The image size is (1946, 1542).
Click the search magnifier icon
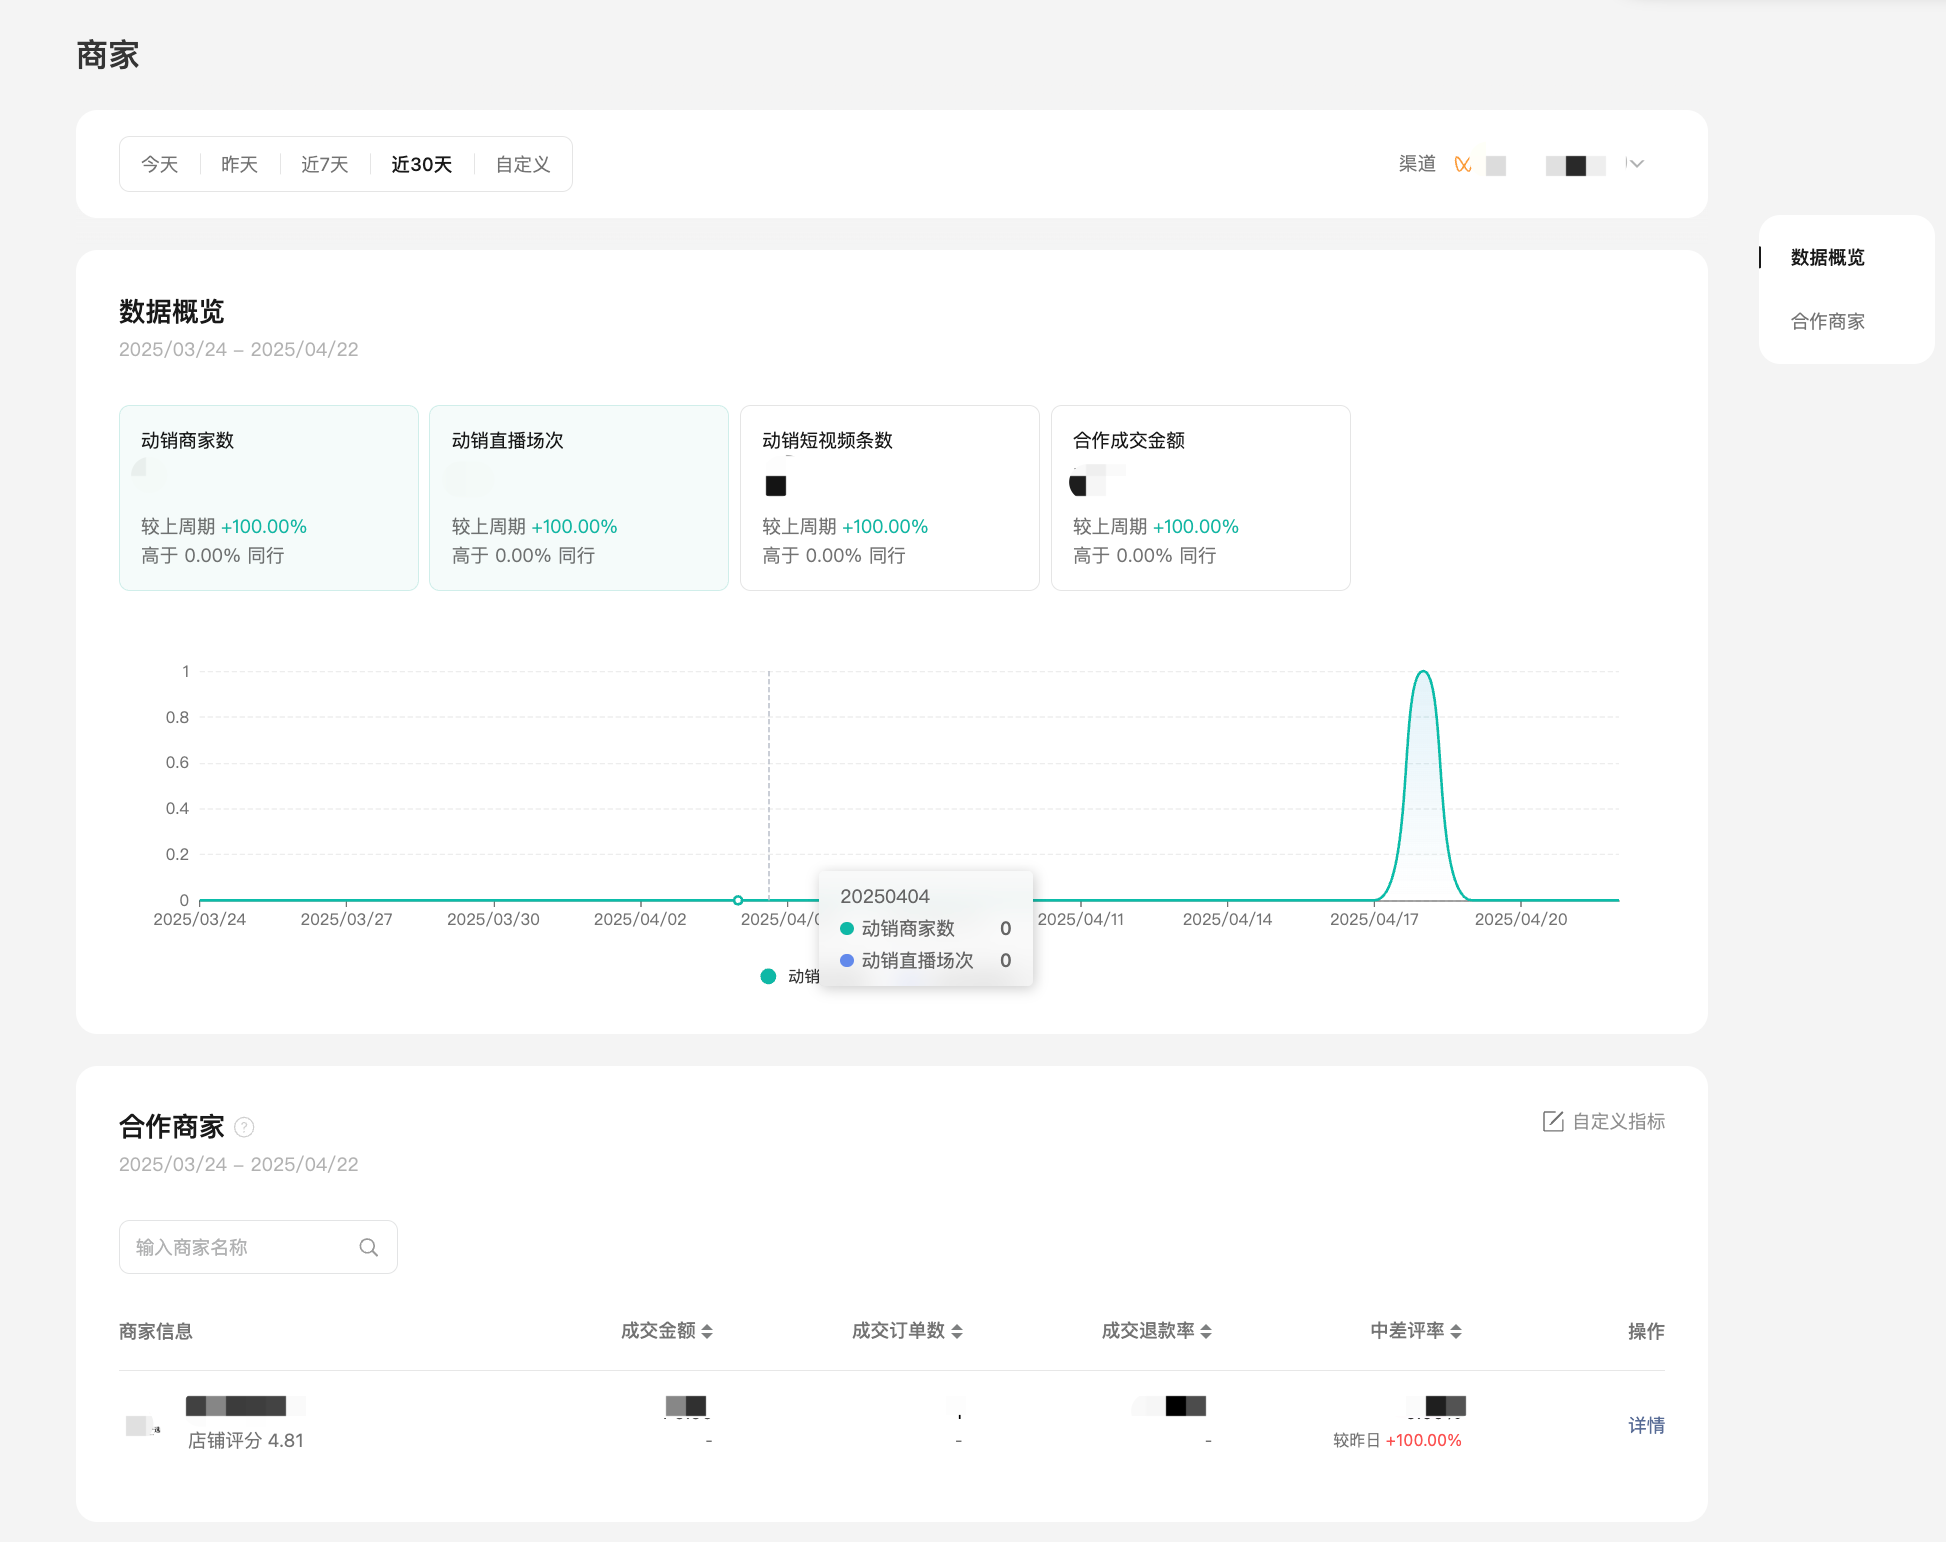[x=368, y=1247]
